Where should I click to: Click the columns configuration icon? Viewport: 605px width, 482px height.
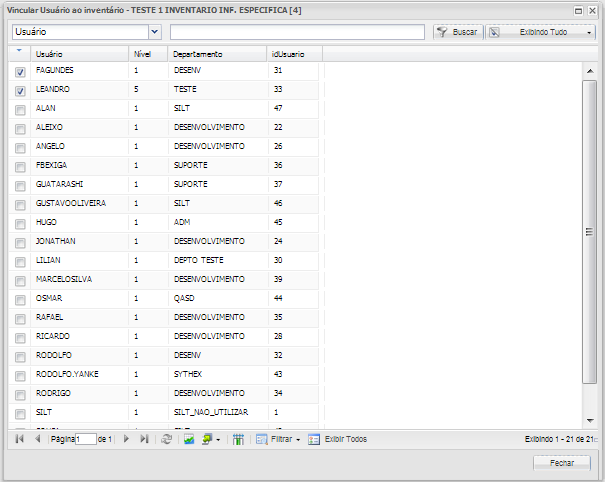pos(238,439)
